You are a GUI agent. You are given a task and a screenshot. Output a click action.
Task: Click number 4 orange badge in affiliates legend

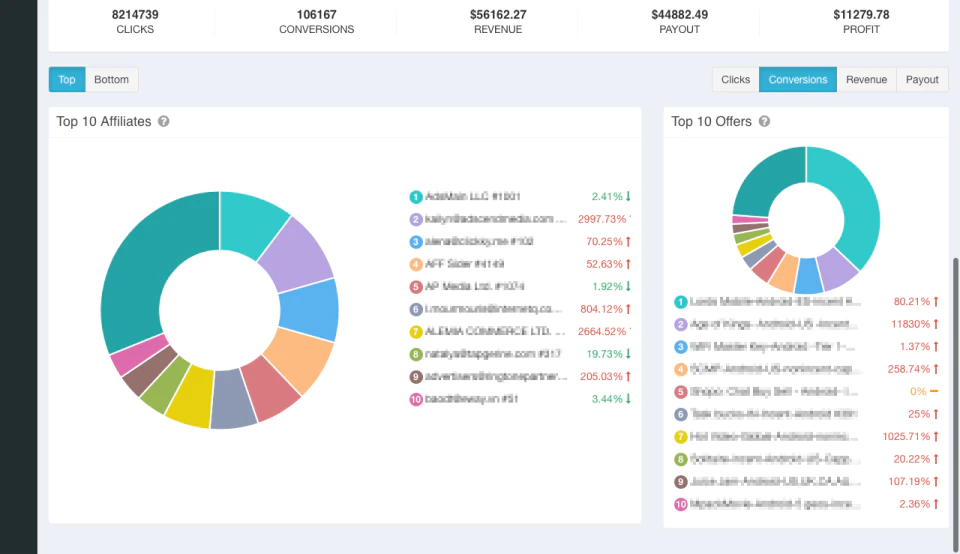[416, 264]
